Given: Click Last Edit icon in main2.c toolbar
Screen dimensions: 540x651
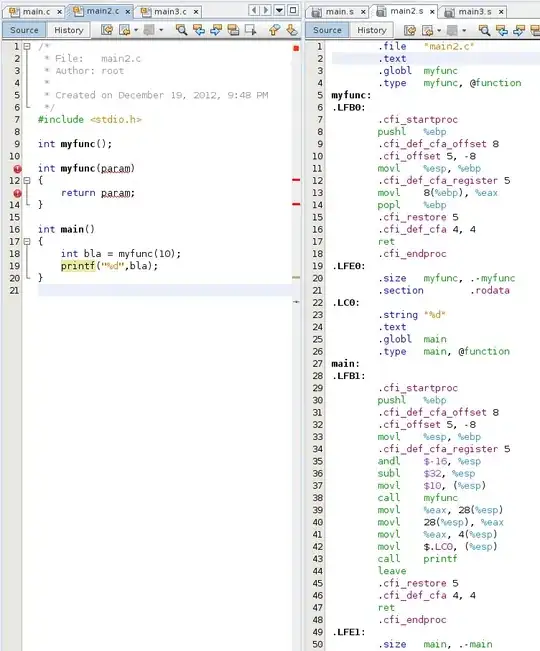Looking at the screenshot, I should click(x=107, y=30).
